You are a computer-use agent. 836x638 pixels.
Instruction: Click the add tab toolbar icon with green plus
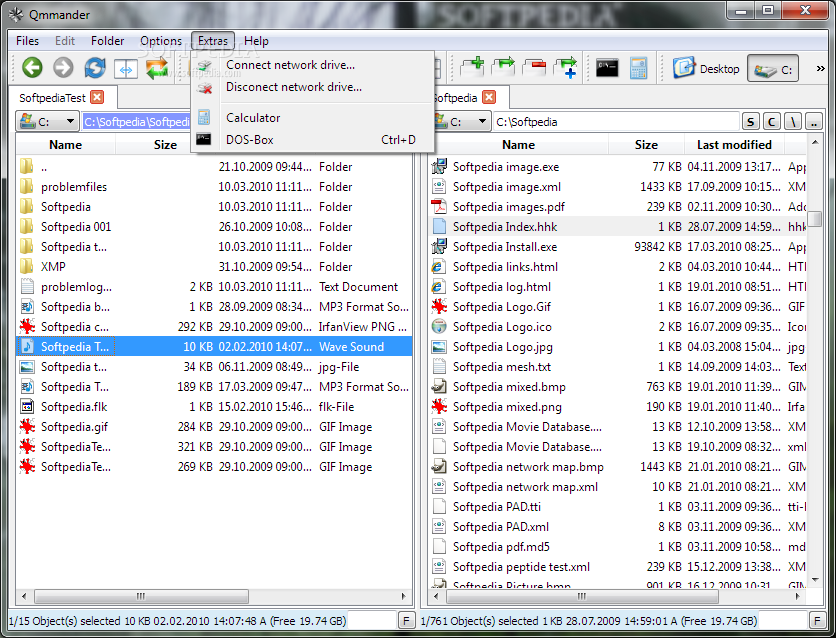click(472, 68)
